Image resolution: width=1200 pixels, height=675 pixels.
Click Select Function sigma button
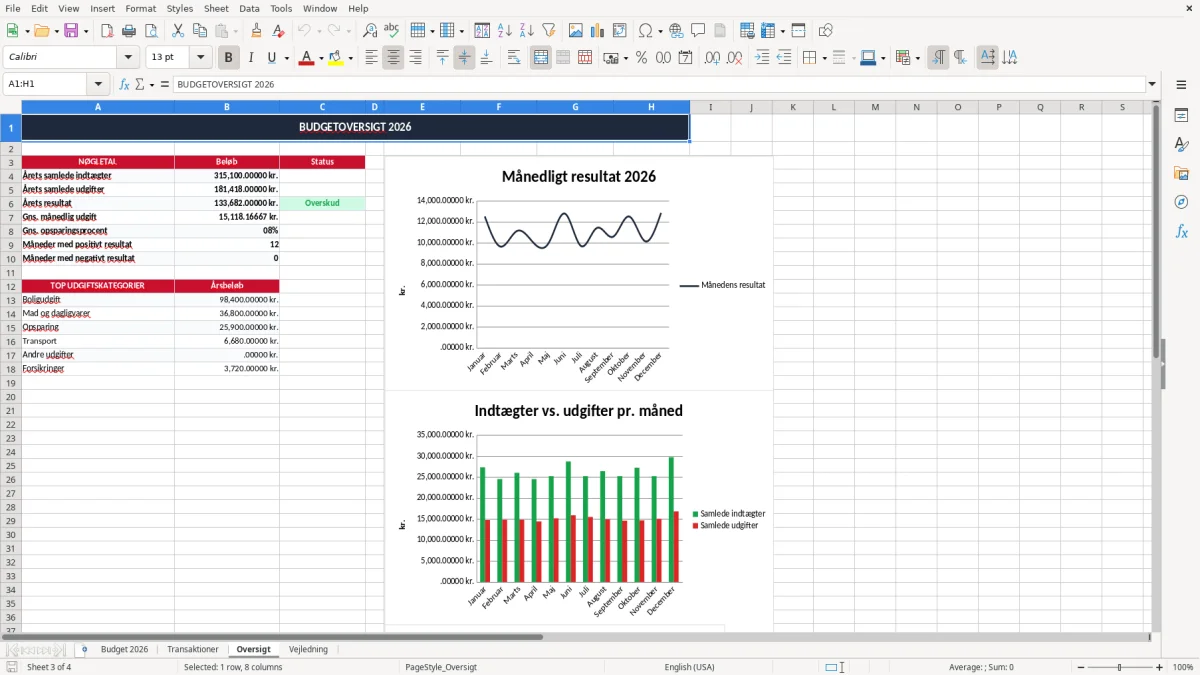139,85
